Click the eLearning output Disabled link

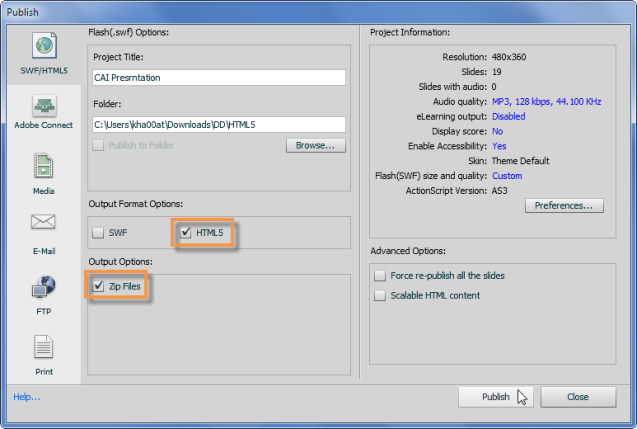click(x=509, y=117)
